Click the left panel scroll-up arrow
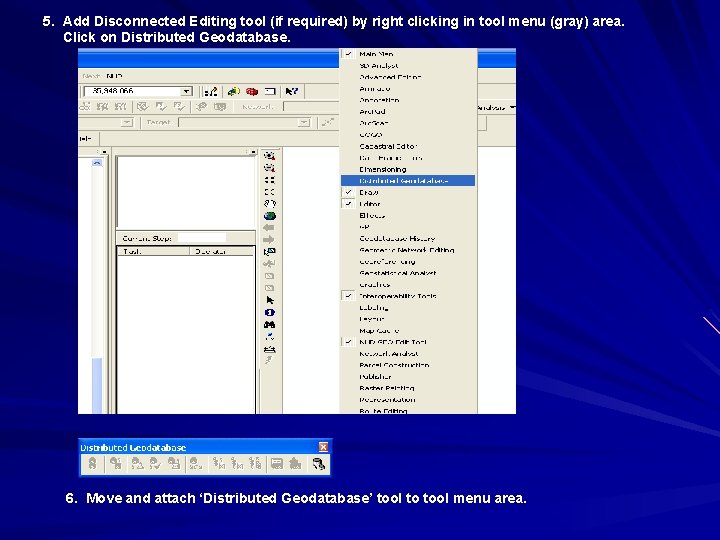The image size is (720, 540). 97,163
